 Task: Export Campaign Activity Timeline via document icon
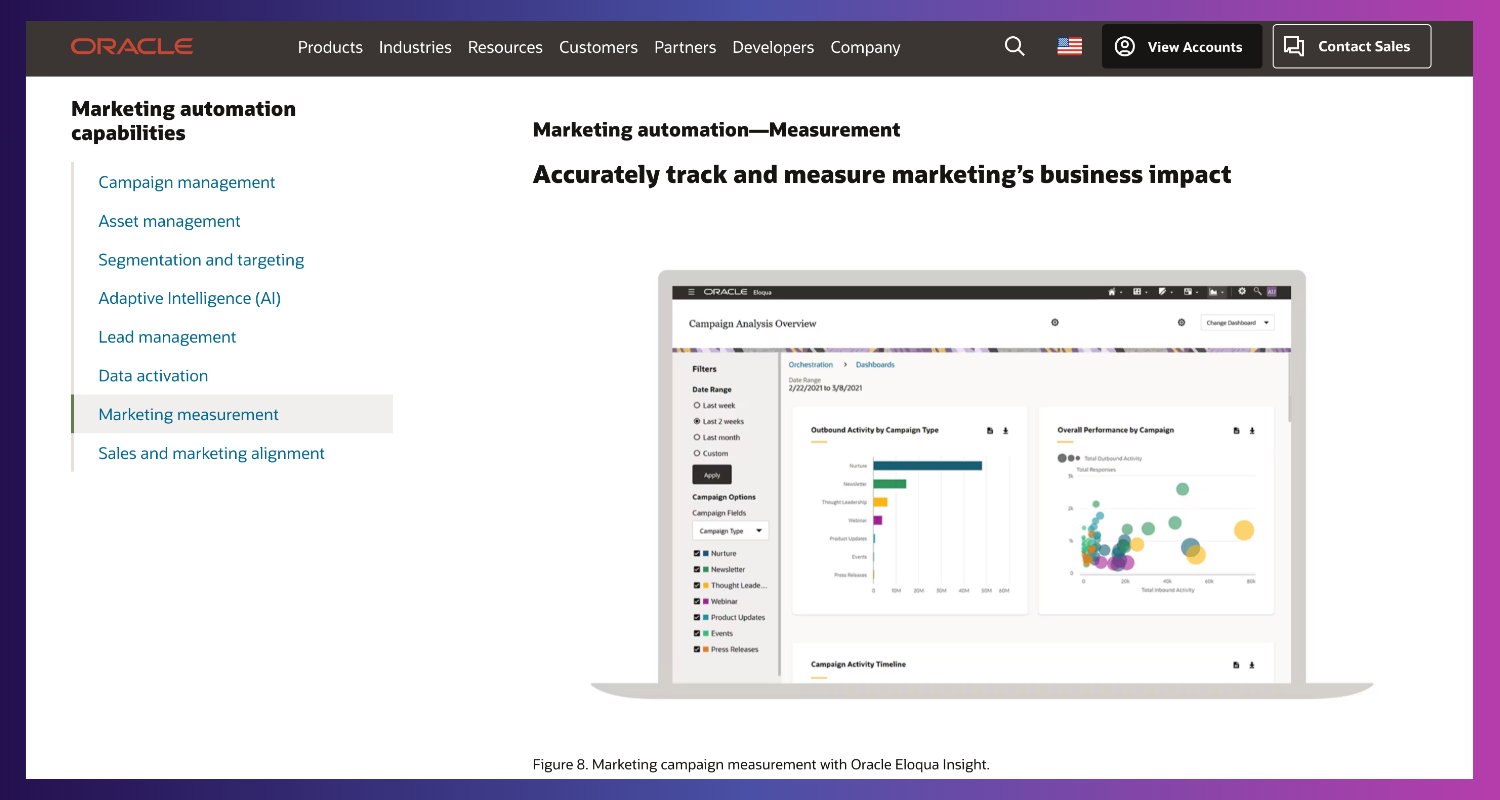(x=1236, y=665)
